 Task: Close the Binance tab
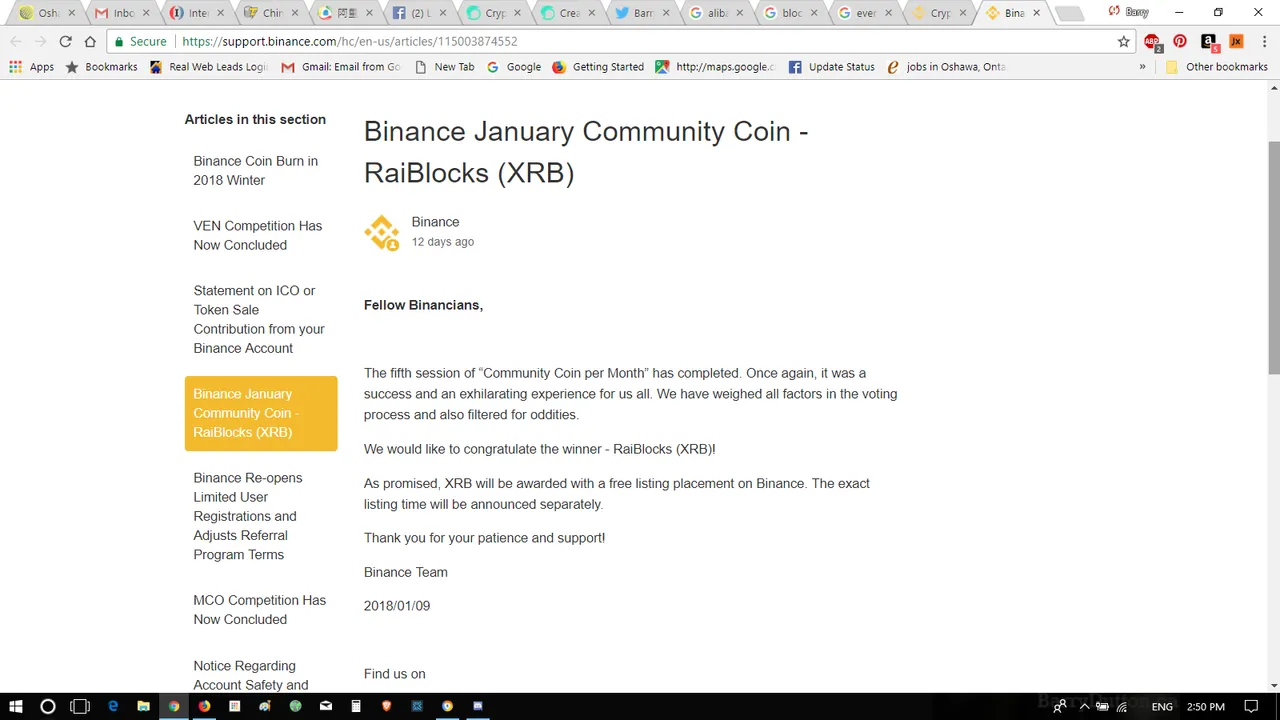[1036, 13]
